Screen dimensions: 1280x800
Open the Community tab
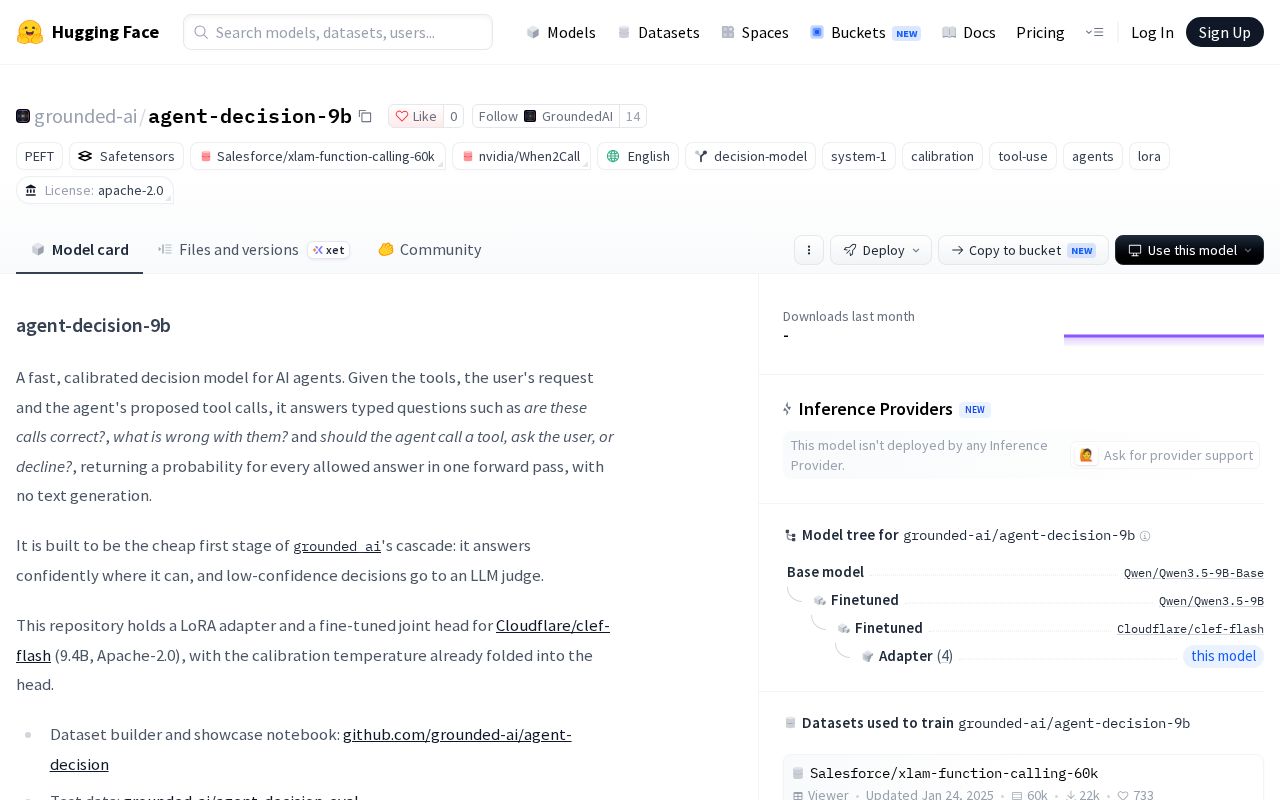[429, 249]
